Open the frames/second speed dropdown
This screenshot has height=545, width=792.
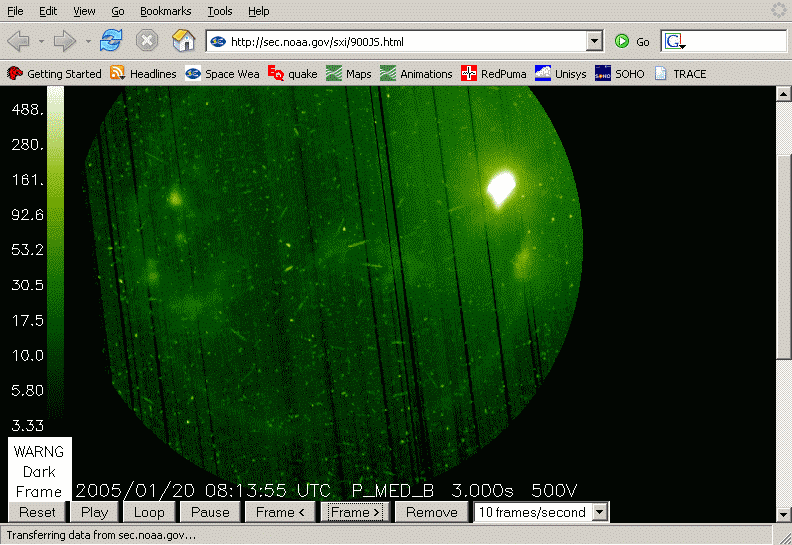pyautogui.click(x=600, y=512)
